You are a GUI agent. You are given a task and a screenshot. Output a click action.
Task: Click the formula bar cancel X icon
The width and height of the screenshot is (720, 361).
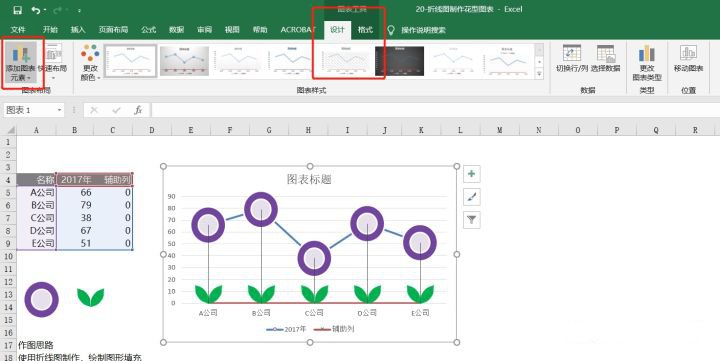[x=94, y=110]
